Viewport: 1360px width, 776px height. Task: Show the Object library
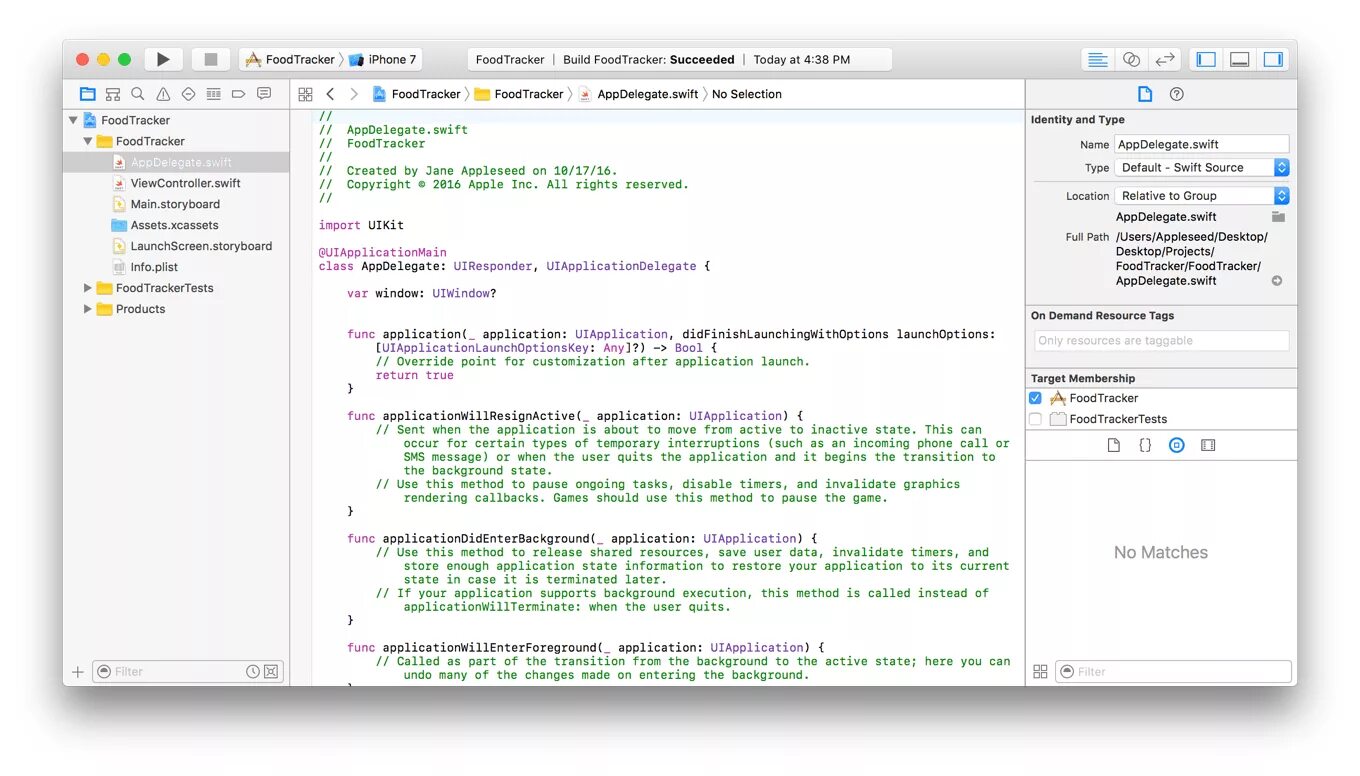point(1177,445)
